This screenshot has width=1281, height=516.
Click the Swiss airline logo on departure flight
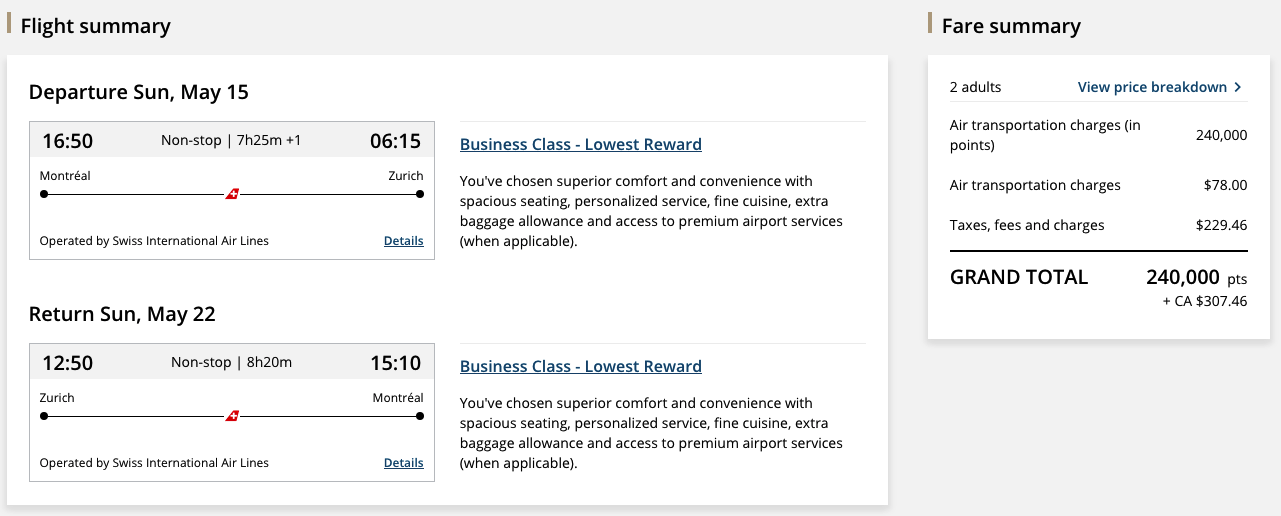[232, 194]
